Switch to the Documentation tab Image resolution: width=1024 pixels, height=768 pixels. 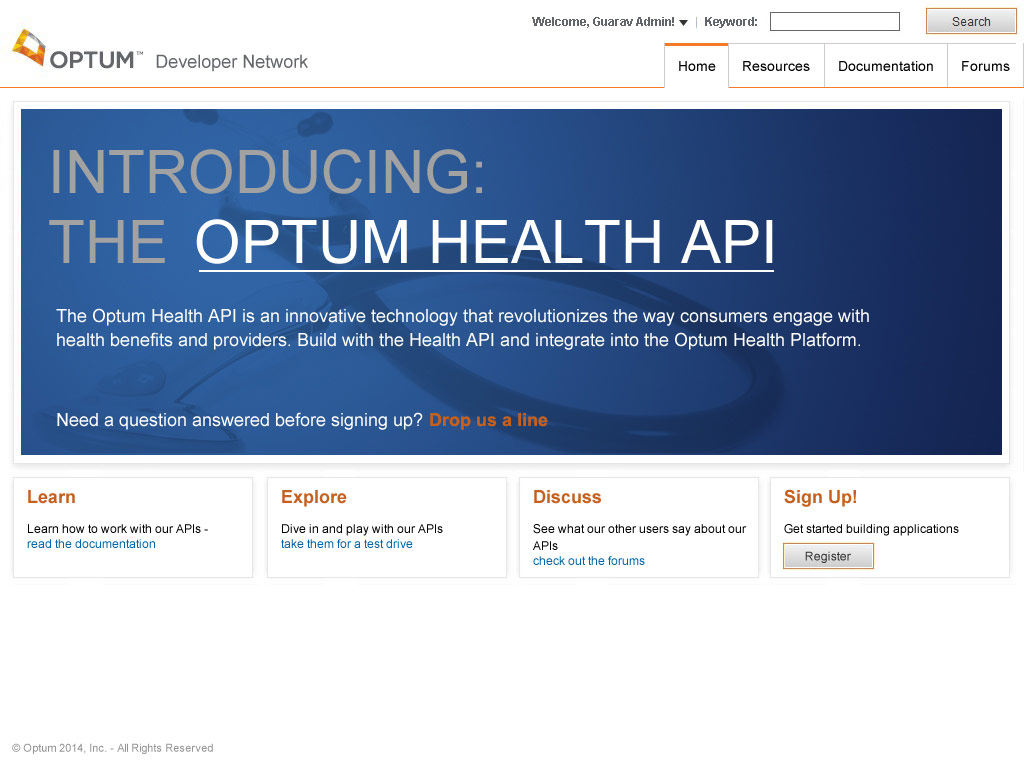click(x=885, y=66)
